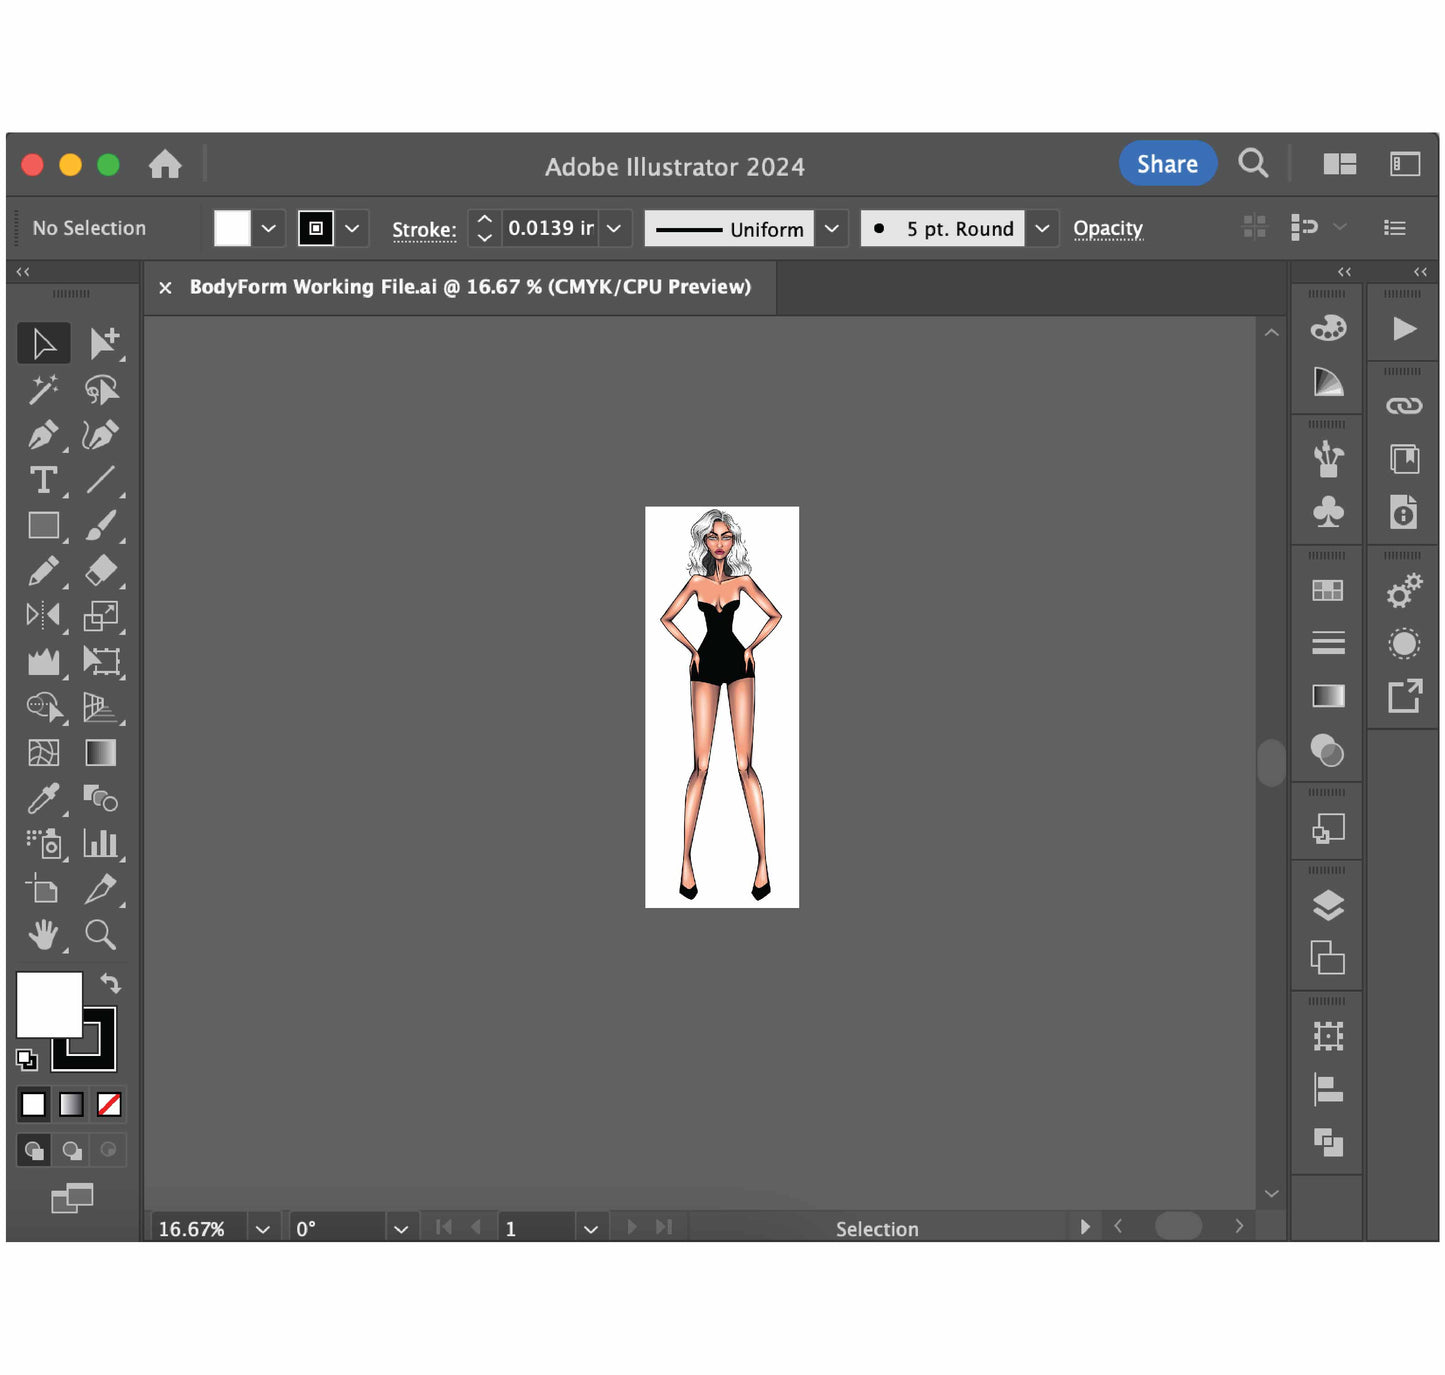Click the stroke weight input field
The image size is (1445, 1375).
coord(550,229)
